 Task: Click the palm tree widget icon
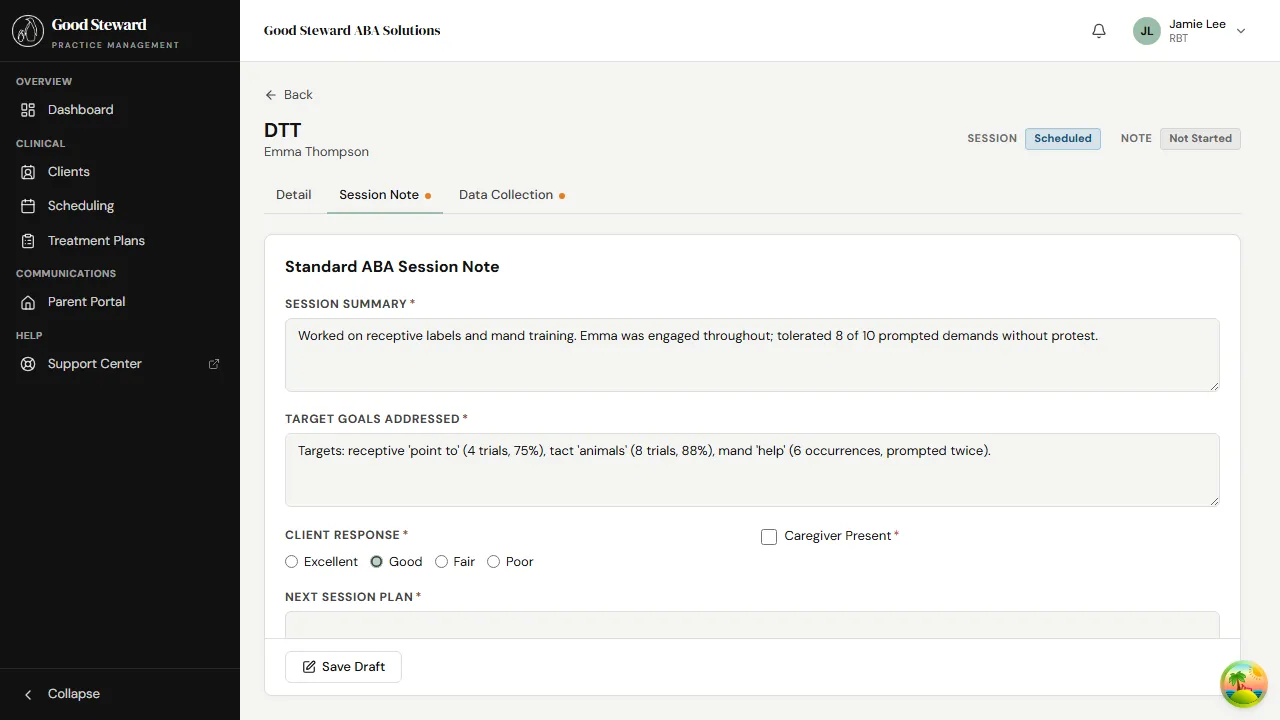(x=1243, y=684)
